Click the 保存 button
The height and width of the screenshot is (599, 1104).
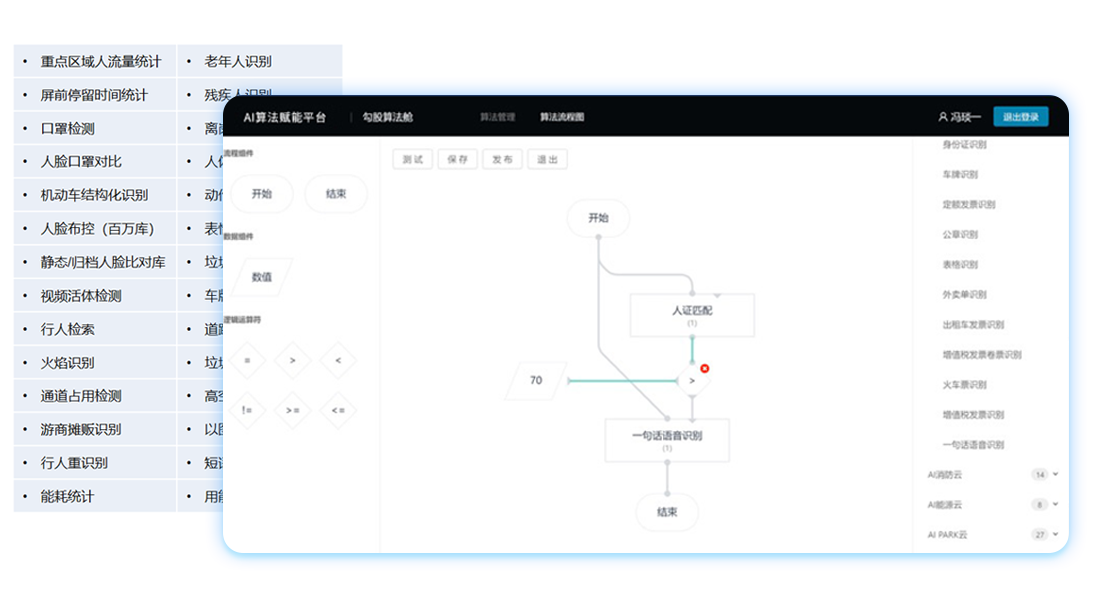(x=458, y=160)
